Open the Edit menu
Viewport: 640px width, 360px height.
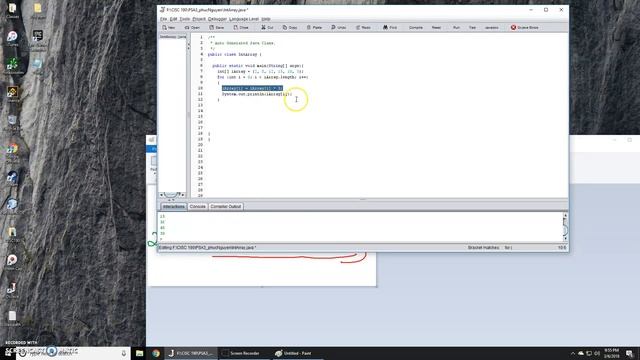(173, 19)
